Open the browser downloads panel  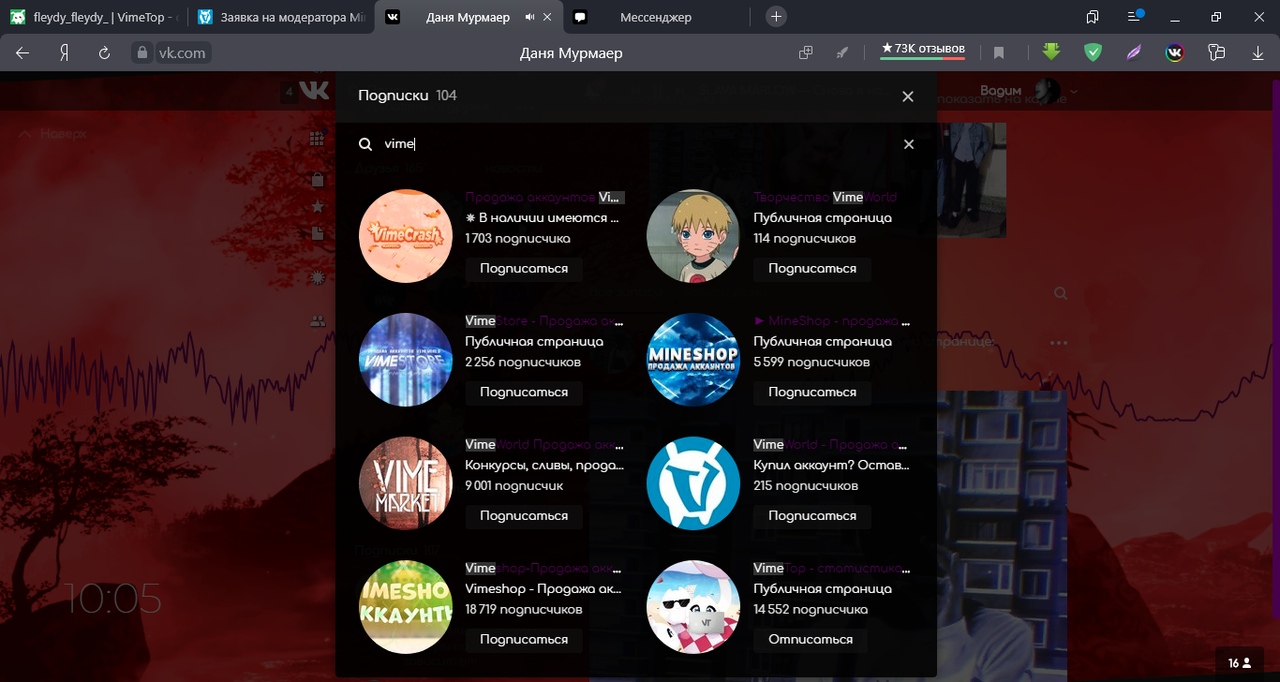tap(1256, 53)
